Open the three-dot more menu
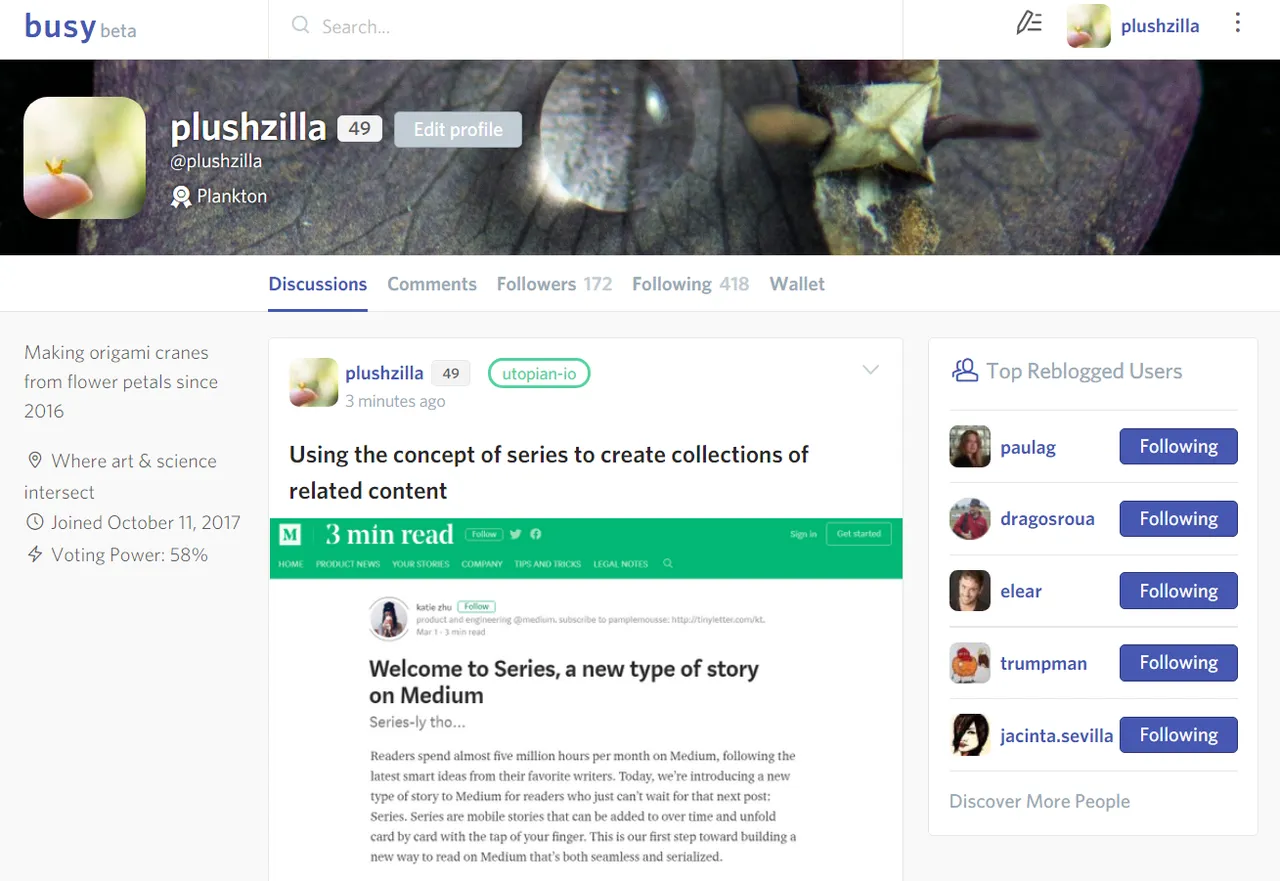Image resolution: width=1280 pixels, height=881 pixels. click(x=1238, y=23)
